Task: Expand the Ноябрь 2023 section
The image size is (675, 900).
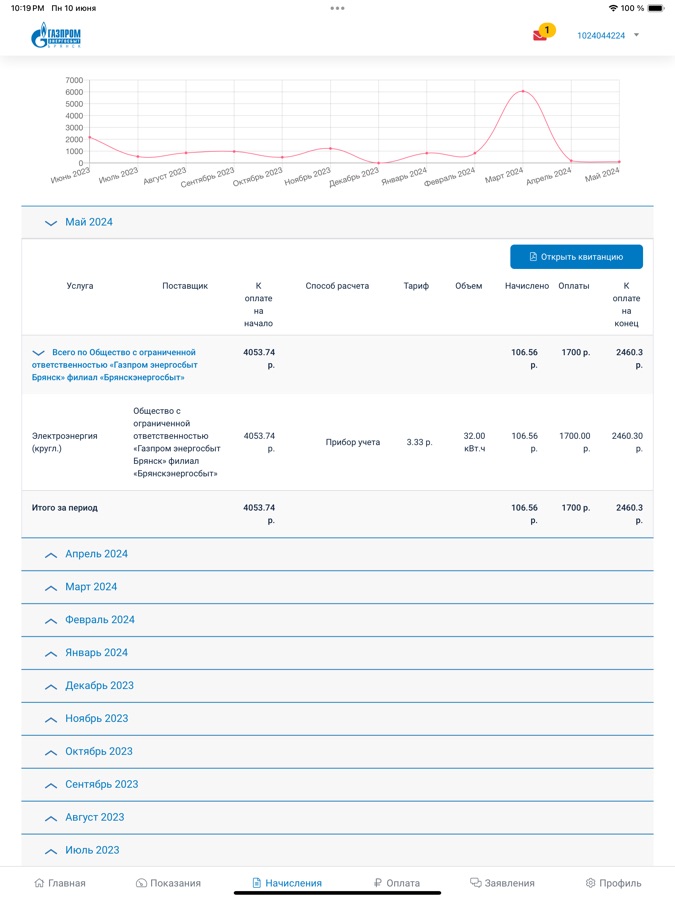Action: click(96, 719)
